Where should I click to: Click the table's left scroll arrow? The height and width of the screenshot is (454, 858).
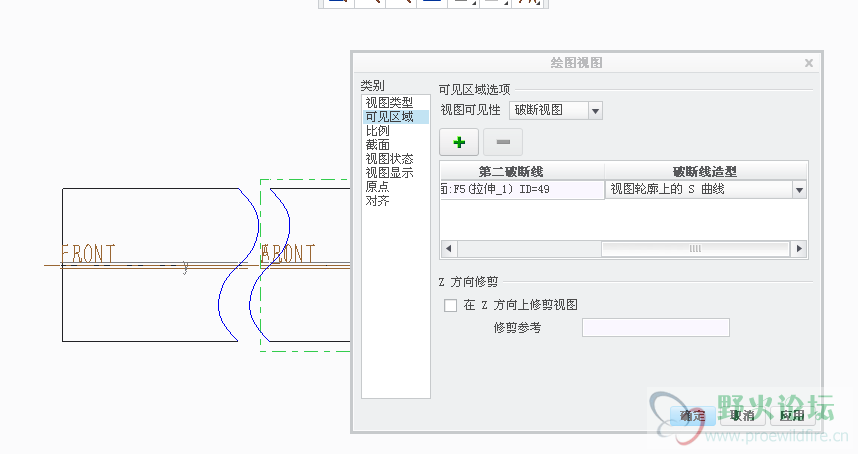pos(449,249)
